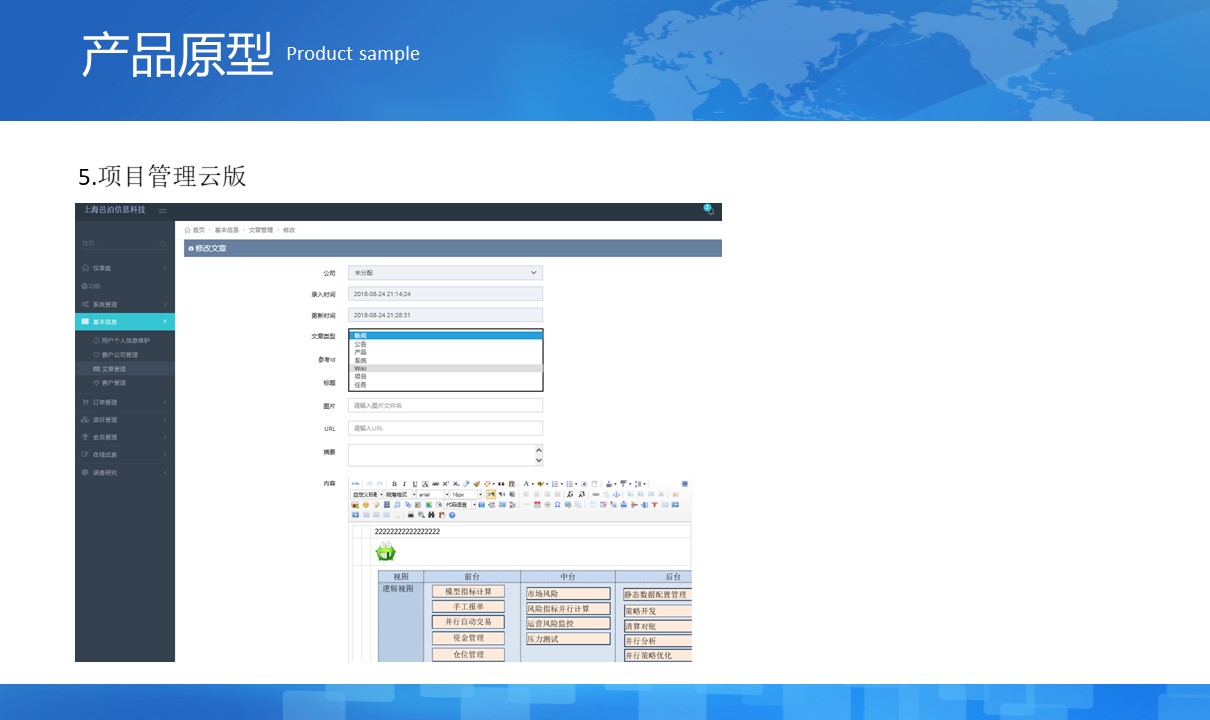Viewport: 1210px width, 720px height.
Task: Expand the 仪表盘 sidebar menu
Action: tap(125, 268)
